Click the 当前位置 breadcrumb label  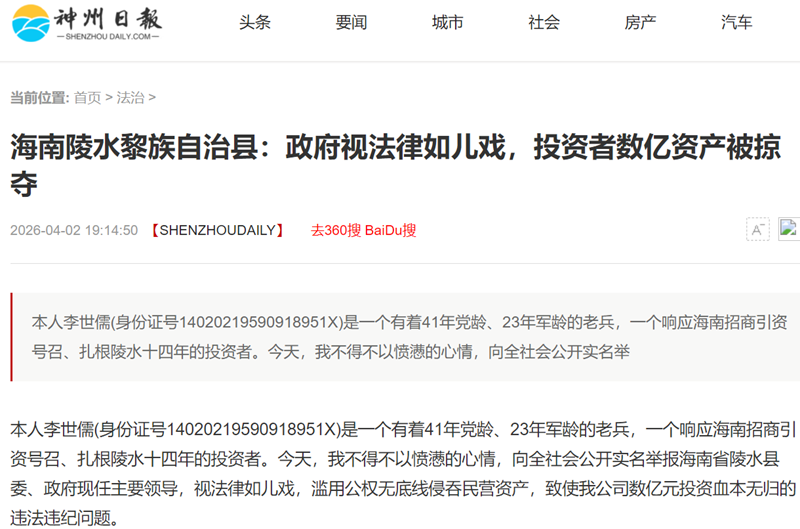click(x=39, y=97)
